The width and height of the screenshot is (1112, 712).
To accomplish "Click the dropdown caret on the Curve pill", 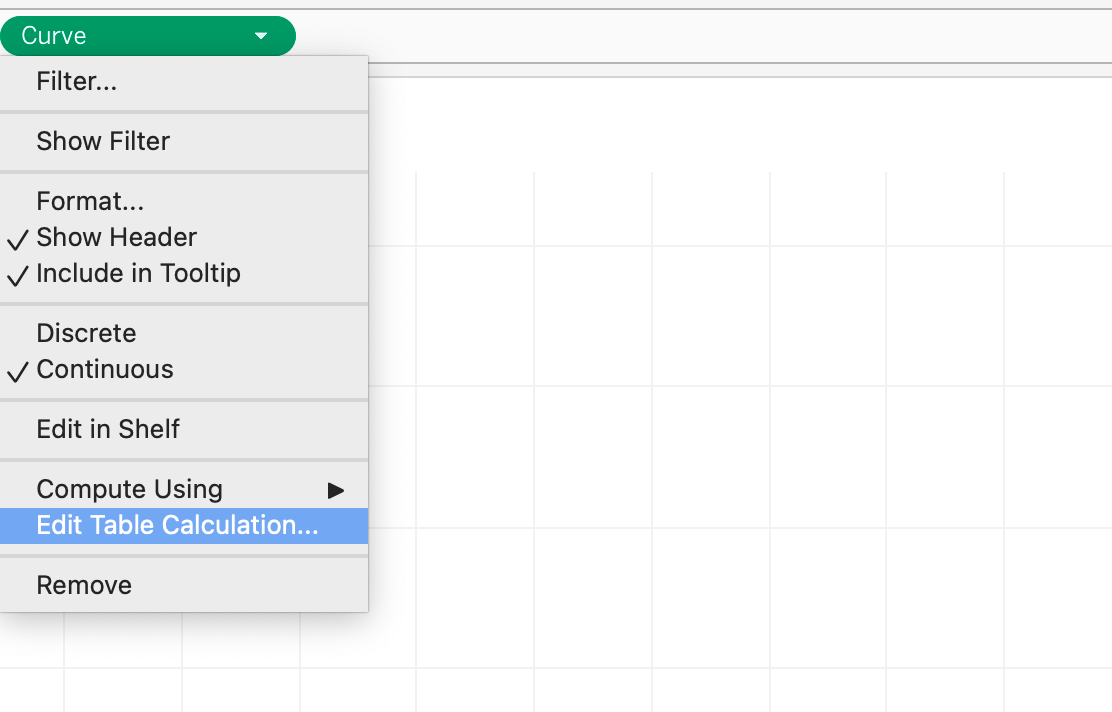I will coord(261,36).
